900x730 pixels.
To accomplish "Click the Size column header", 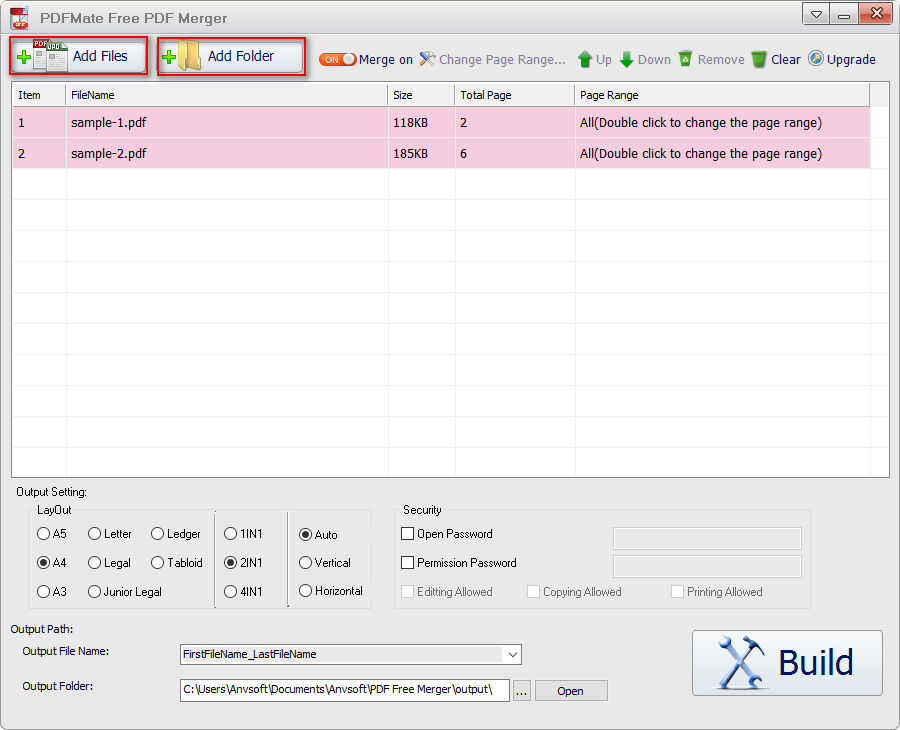I will (421, 95).
